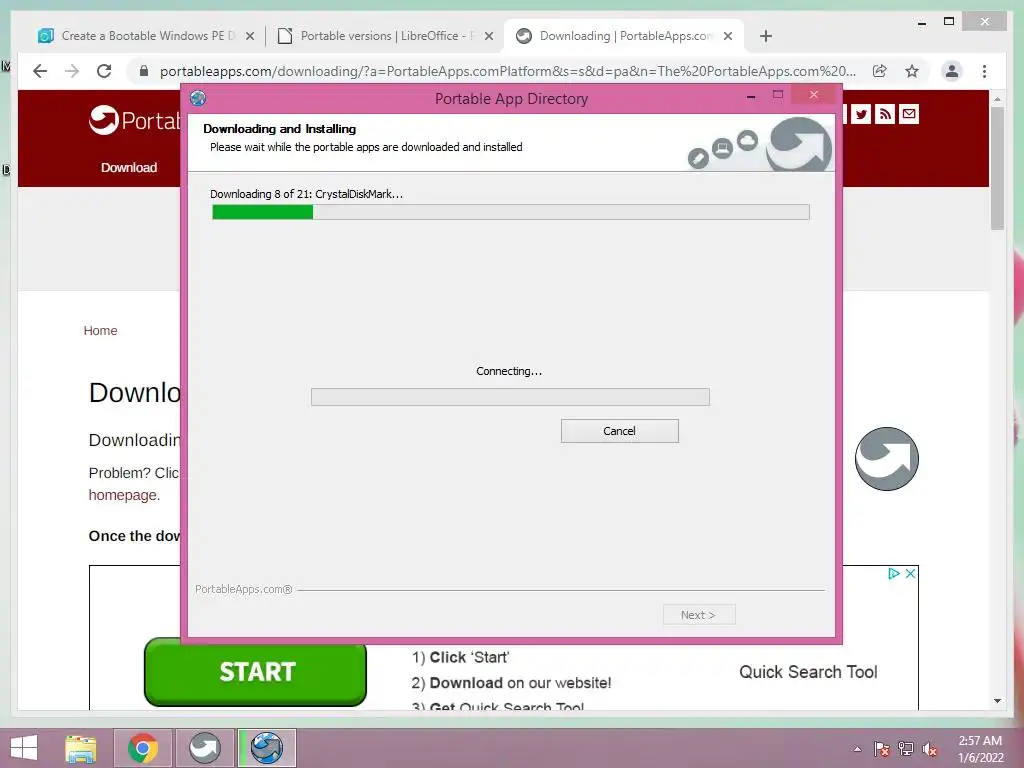Click the large PortableApps logo on page
The width and height of the screenshot is (1024, 768).
887,458
